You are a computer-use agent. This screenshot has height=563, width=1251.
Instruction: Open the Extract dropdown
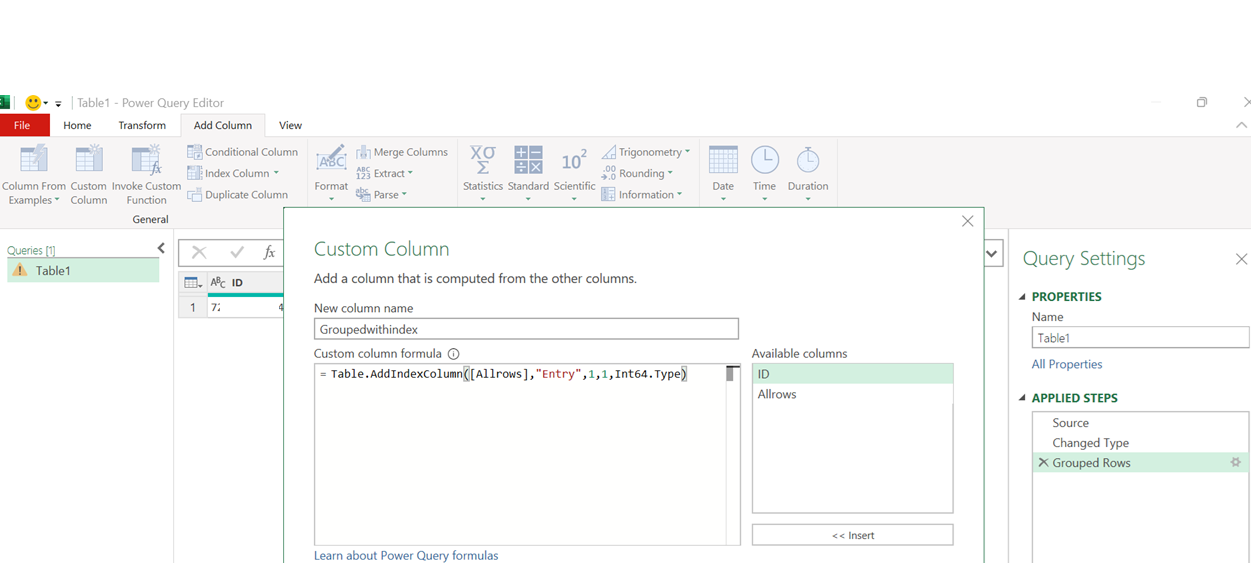(384, 173)
